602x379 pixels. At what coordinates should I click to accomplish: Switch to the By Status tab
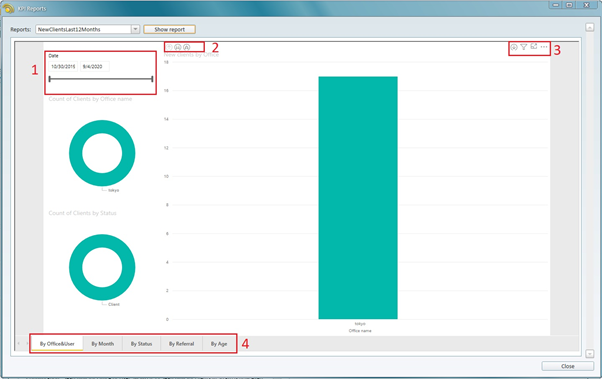[141, 344]
